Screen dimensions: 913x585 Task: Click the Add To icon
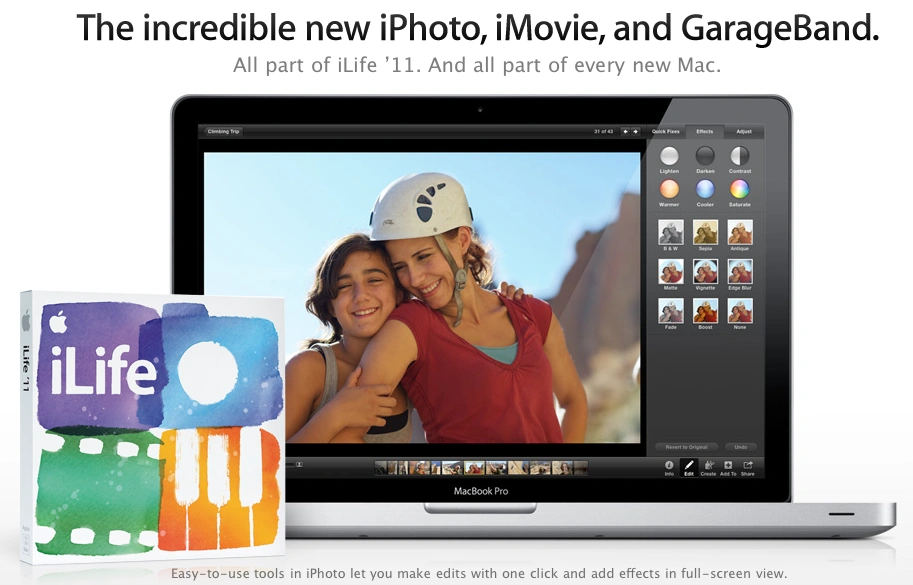[x=728, y=467]
